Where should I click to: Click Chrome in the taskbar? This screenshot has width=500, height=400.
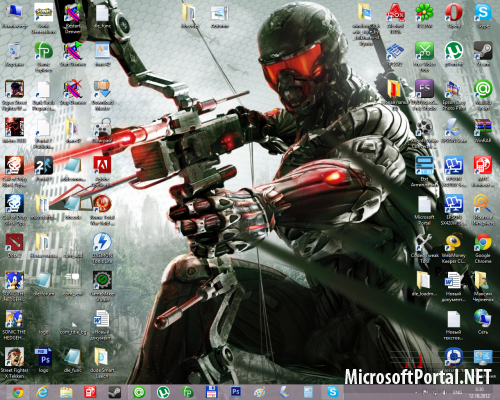[18, 392]
